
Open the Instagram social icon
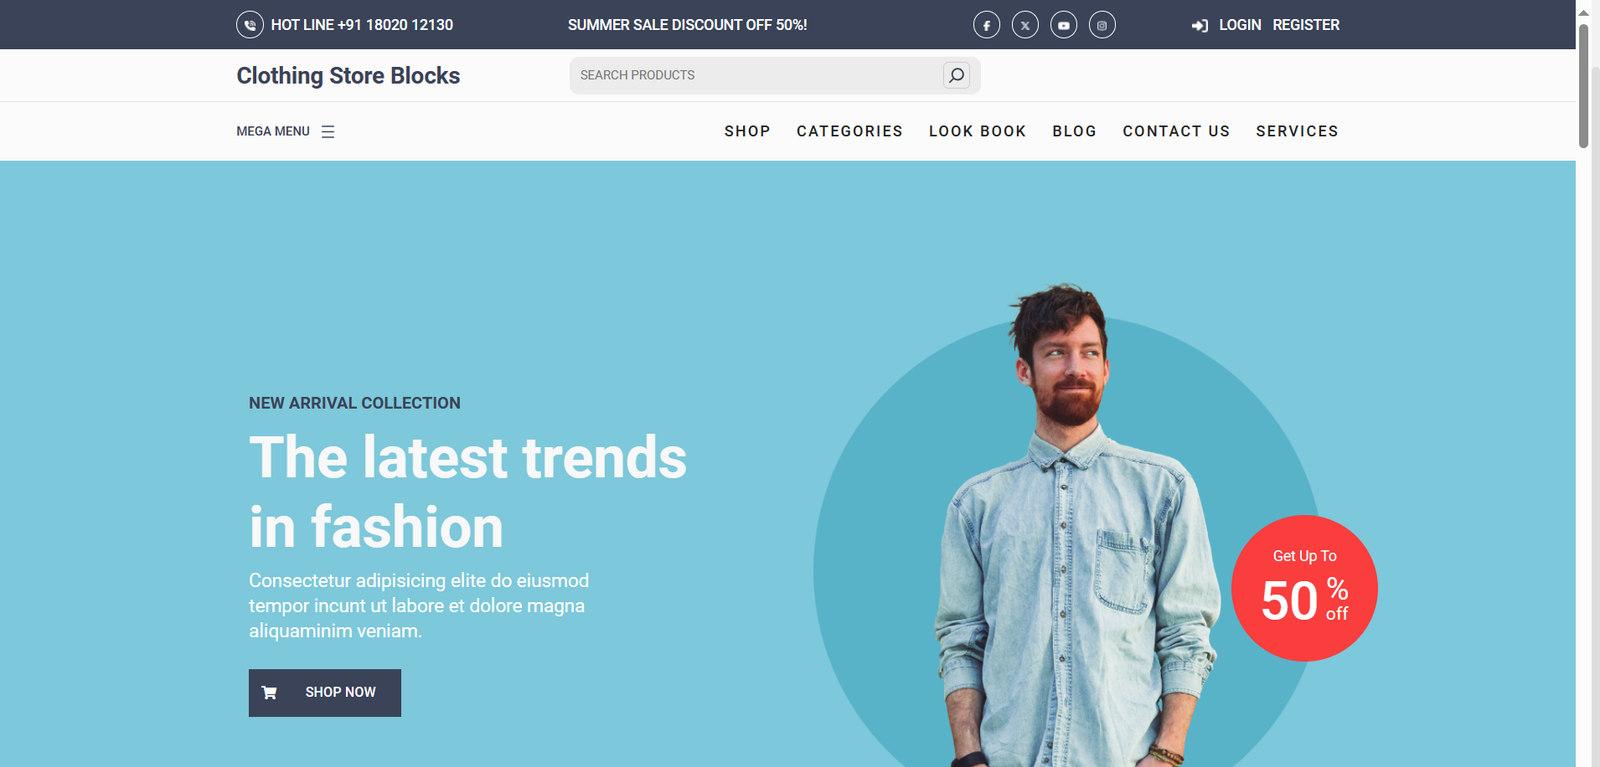[1102, 25]
